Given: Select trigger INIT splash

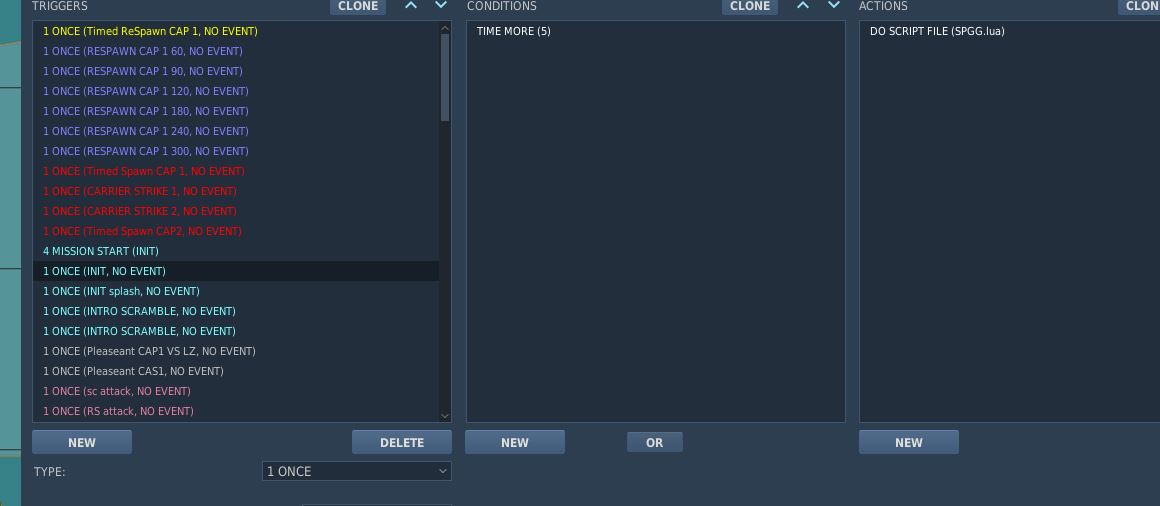Looking at the screenshot, I should [x=236, y=291].
